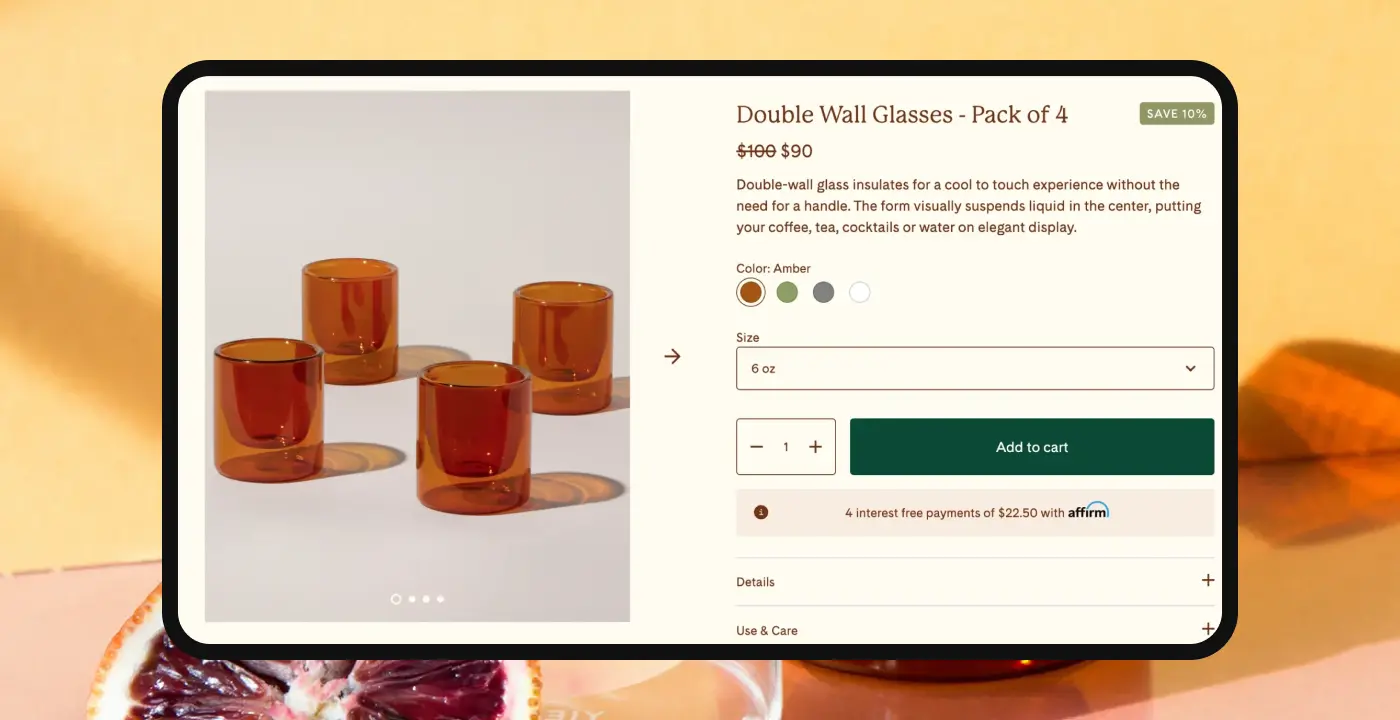Show the third carousel image dot
1400x720 pixels.
(x=426, y=599)
